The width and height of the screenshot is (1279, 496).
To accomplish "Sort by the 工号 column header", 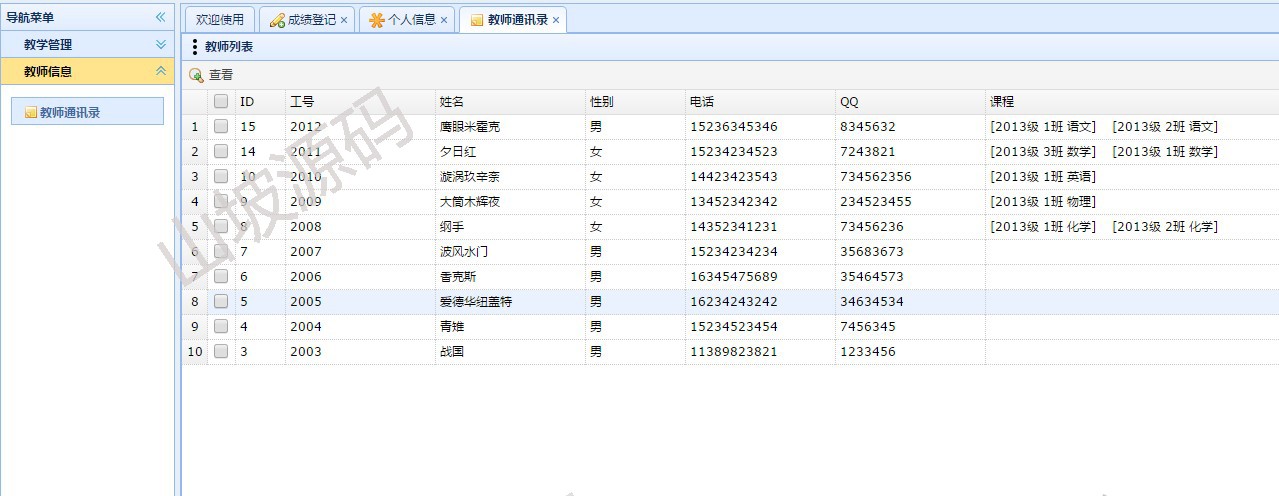I will tap(360, 101).
